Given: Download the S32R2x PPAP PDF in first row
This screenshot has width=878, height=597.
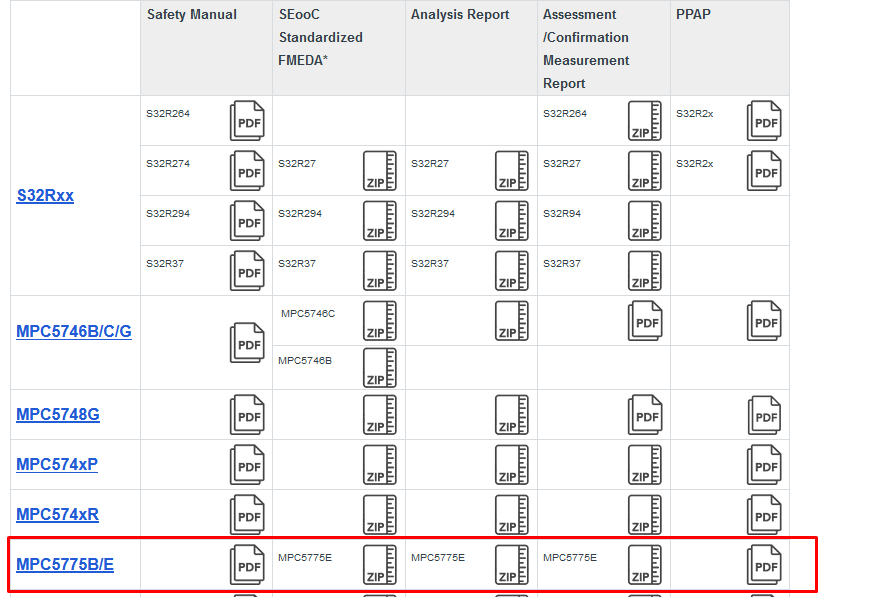Looking at the screenshot, I should [x=764, y=120].
